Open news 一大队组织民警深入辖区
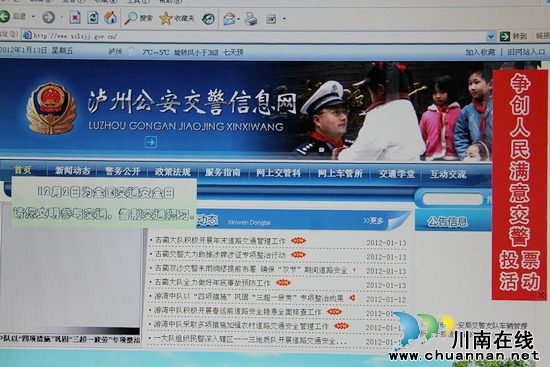This screenshot has width=550, height=367. pos(250,340)
